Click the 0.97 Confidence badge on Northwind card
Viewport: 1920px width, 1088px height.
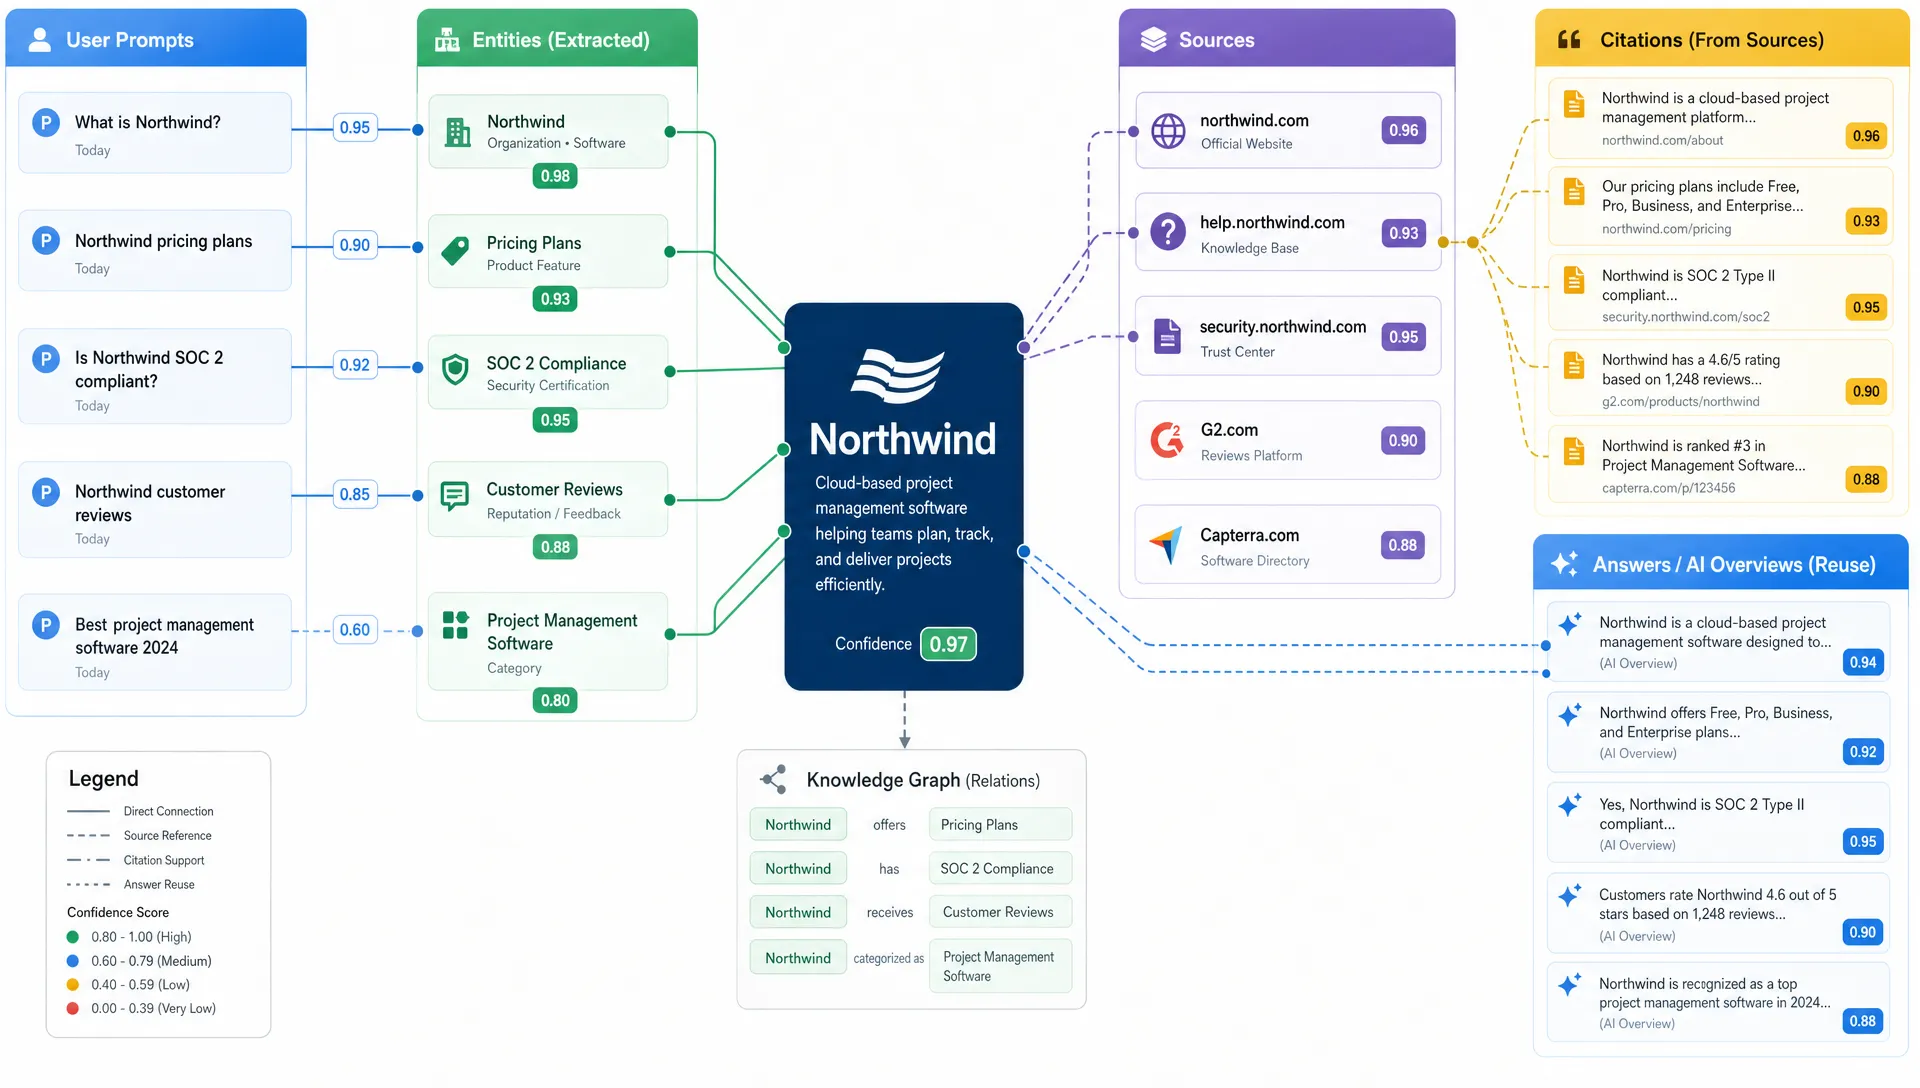(x=948, y=644)
